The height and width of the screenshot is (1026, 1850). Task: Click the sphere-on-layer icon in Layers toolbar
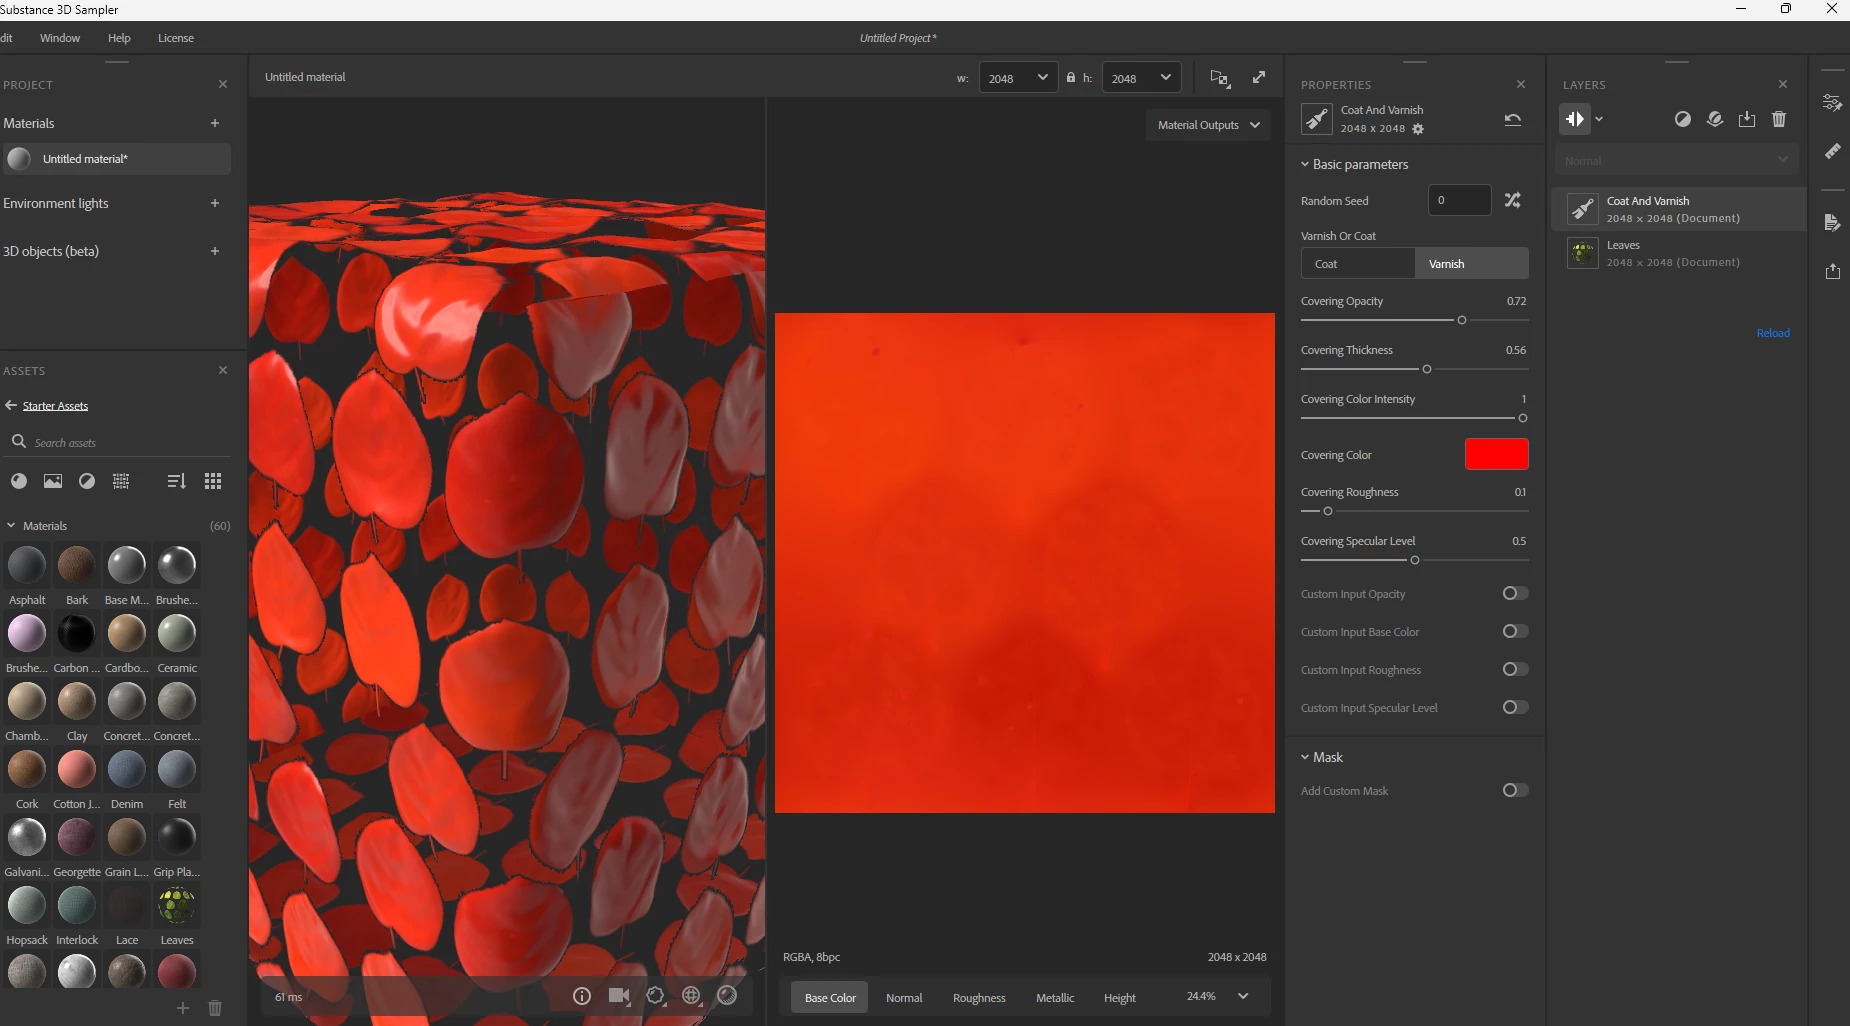coord(1715,119)
